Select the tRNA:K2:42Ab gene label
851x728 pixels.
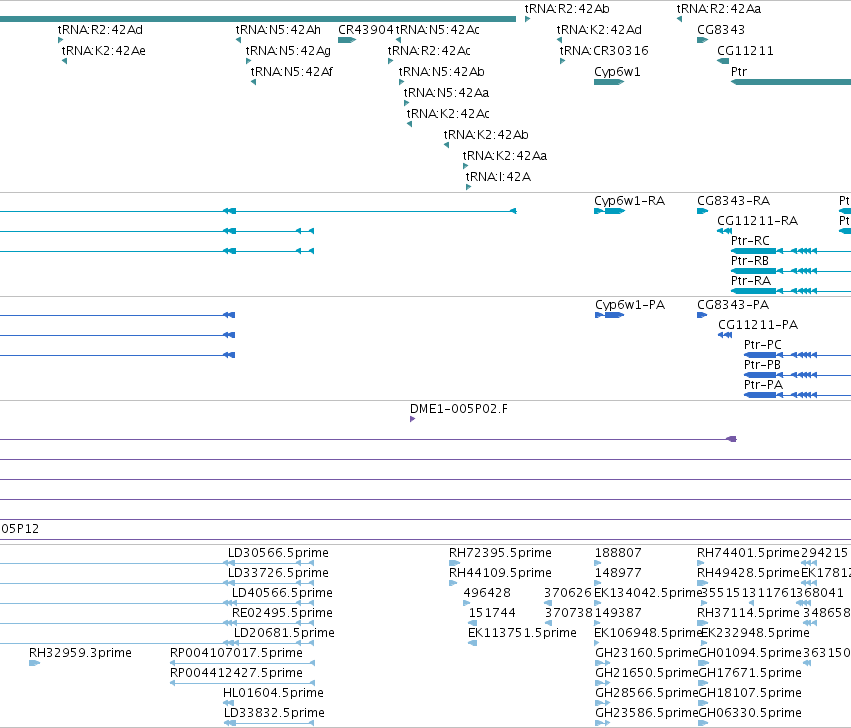486,135
